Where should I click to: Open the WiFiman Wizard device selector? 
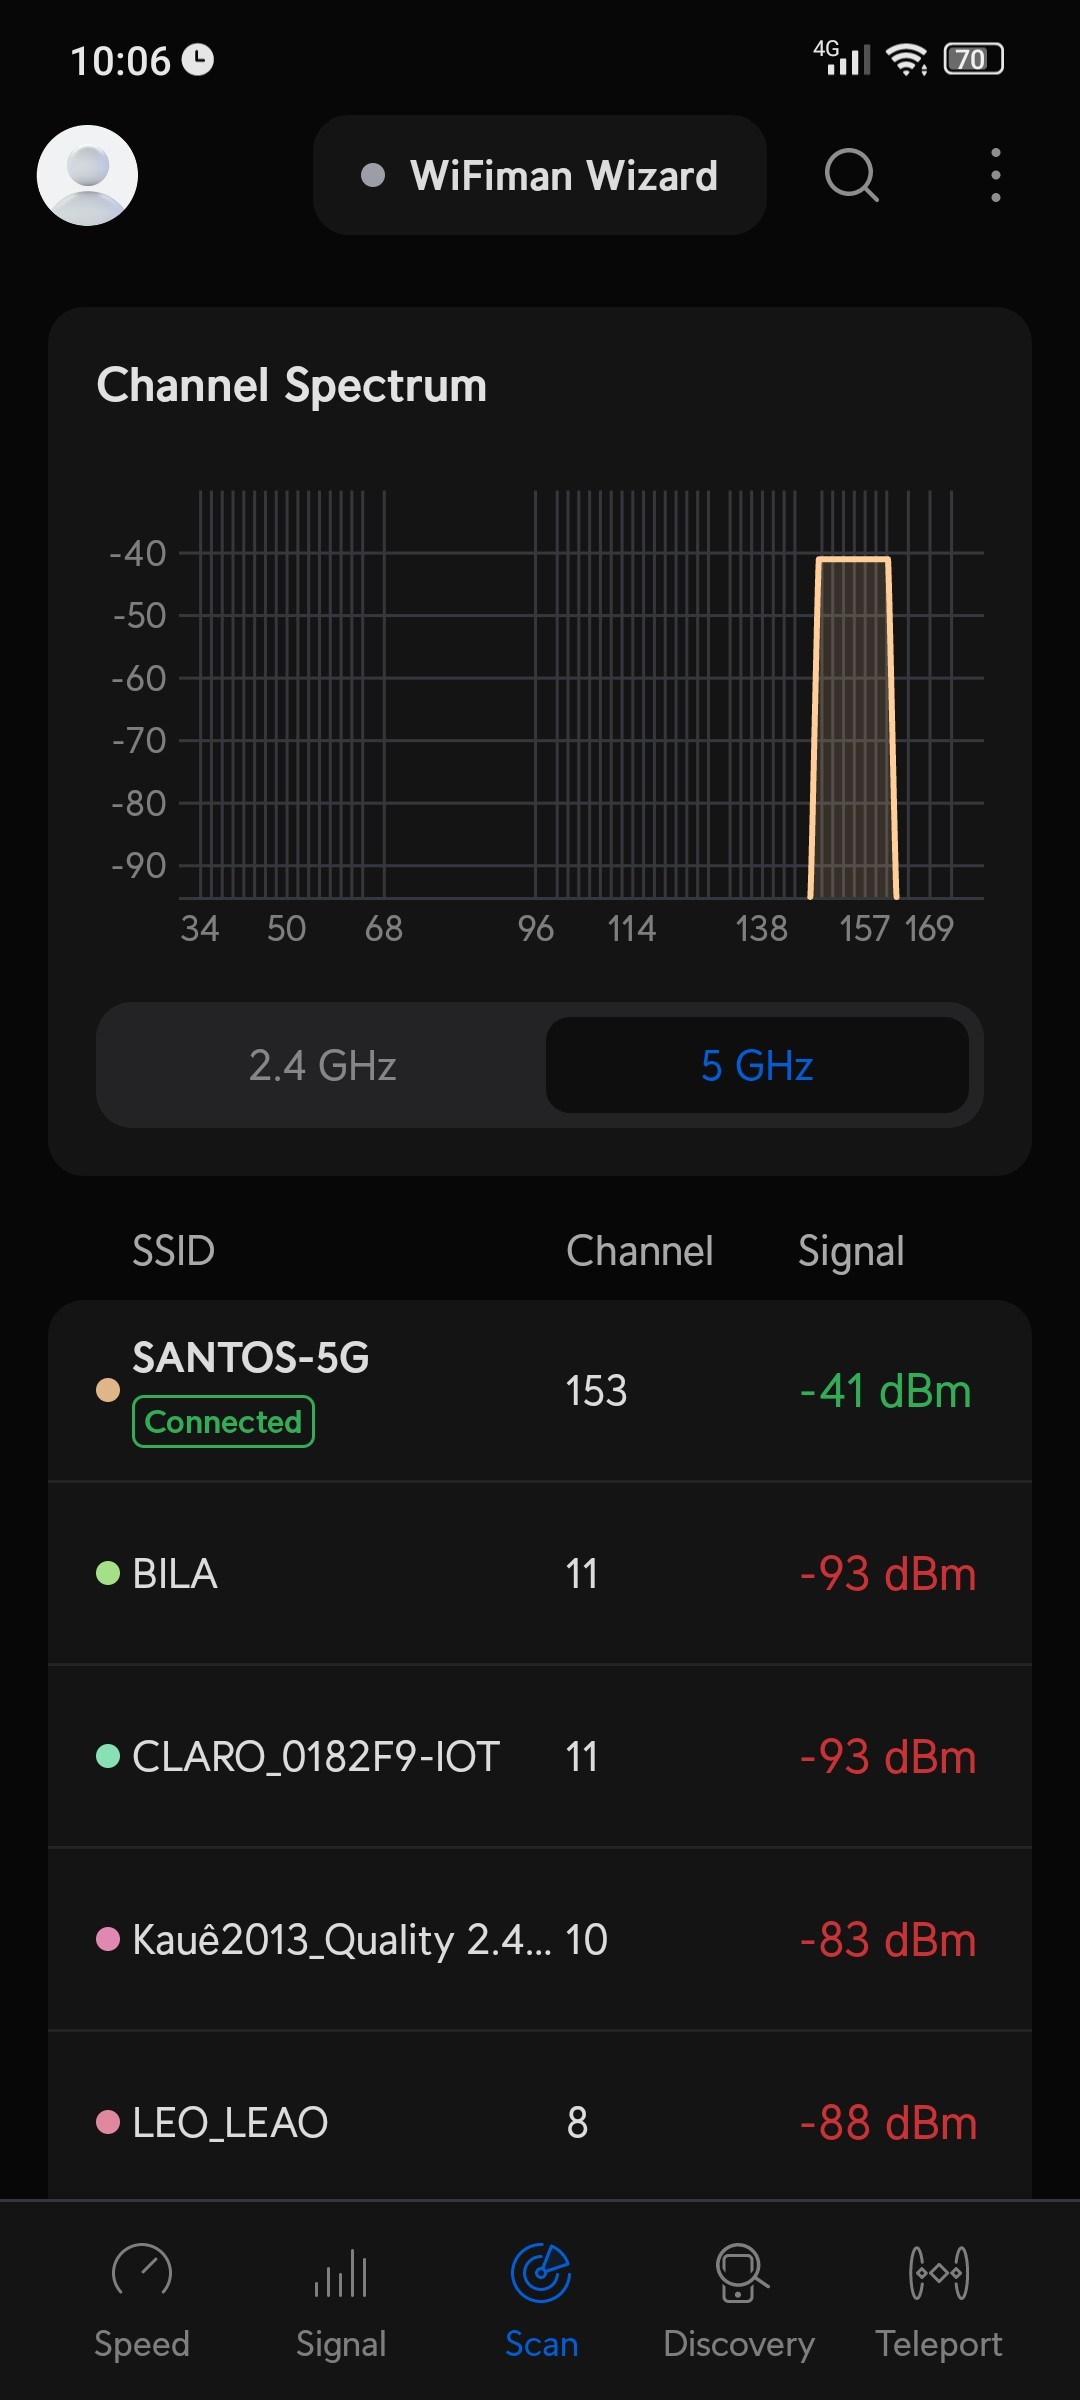[x=540, y=175]
